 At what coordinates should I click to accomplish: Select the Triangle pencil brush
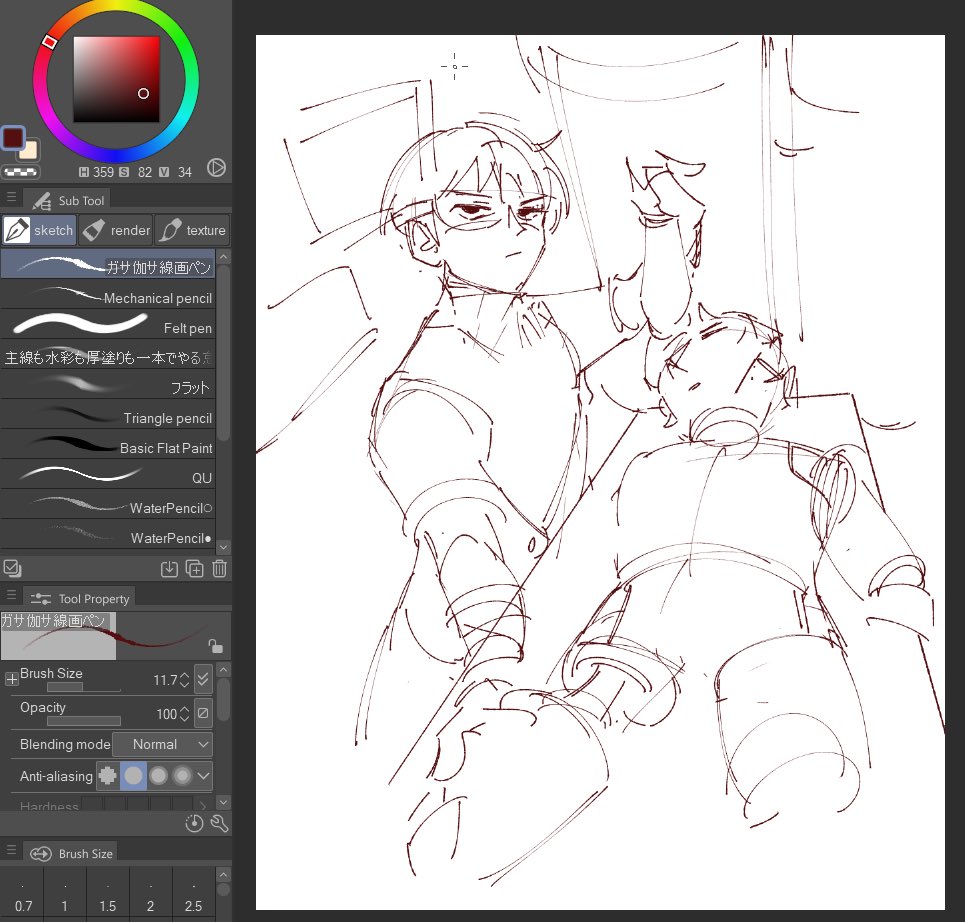(108, 415)
